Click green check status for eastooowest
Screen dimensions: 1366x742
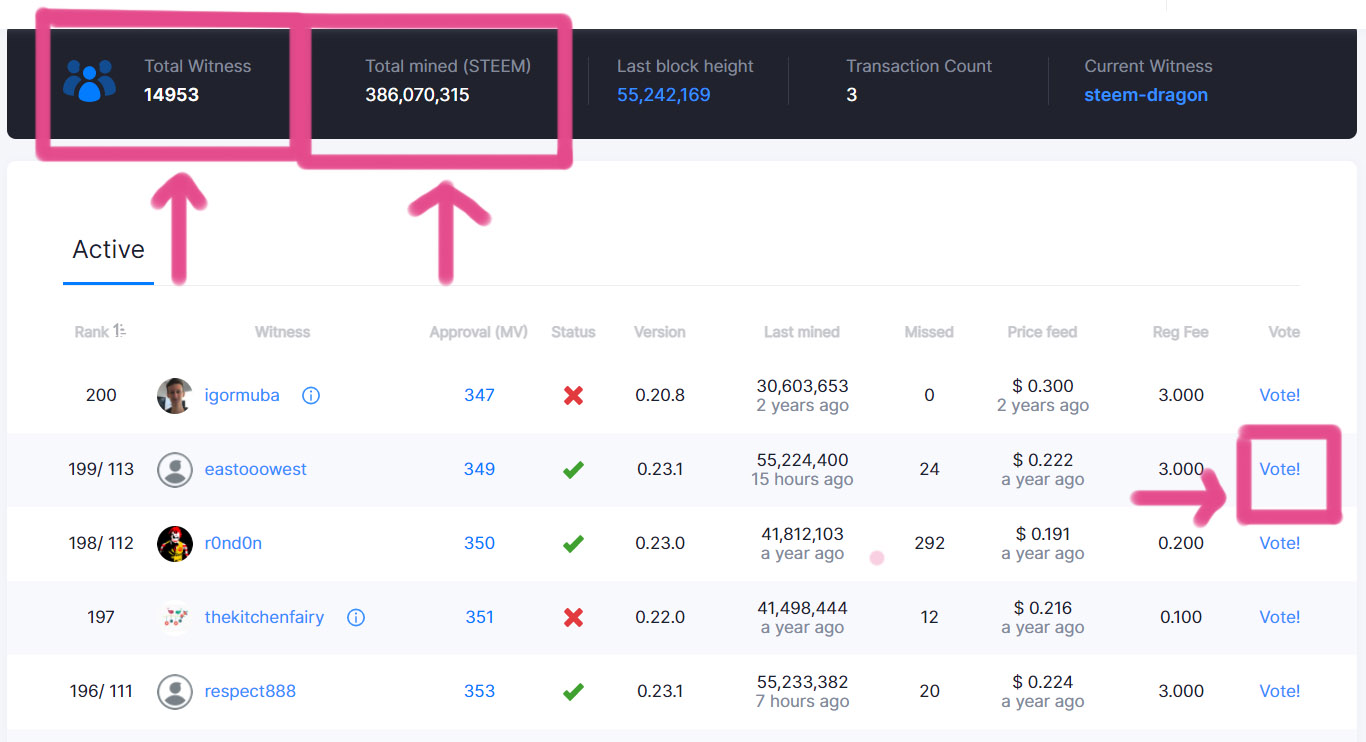573,470
